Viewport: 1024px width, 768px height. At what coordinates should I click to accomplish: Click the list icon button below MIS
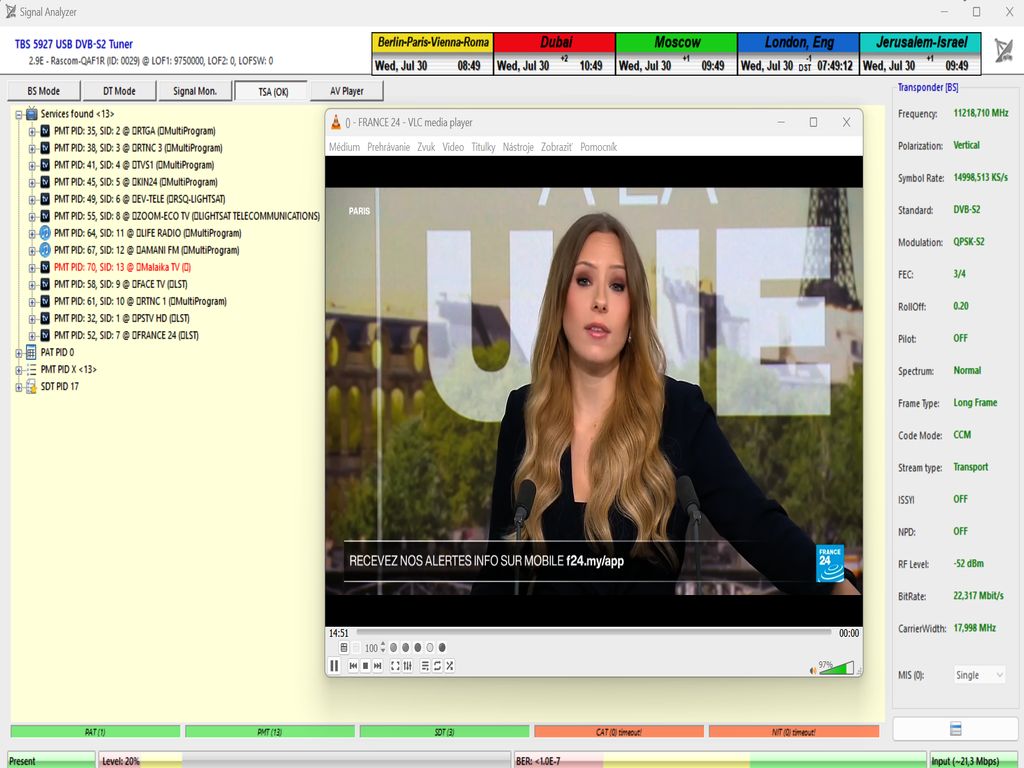[x=955, y=729]
